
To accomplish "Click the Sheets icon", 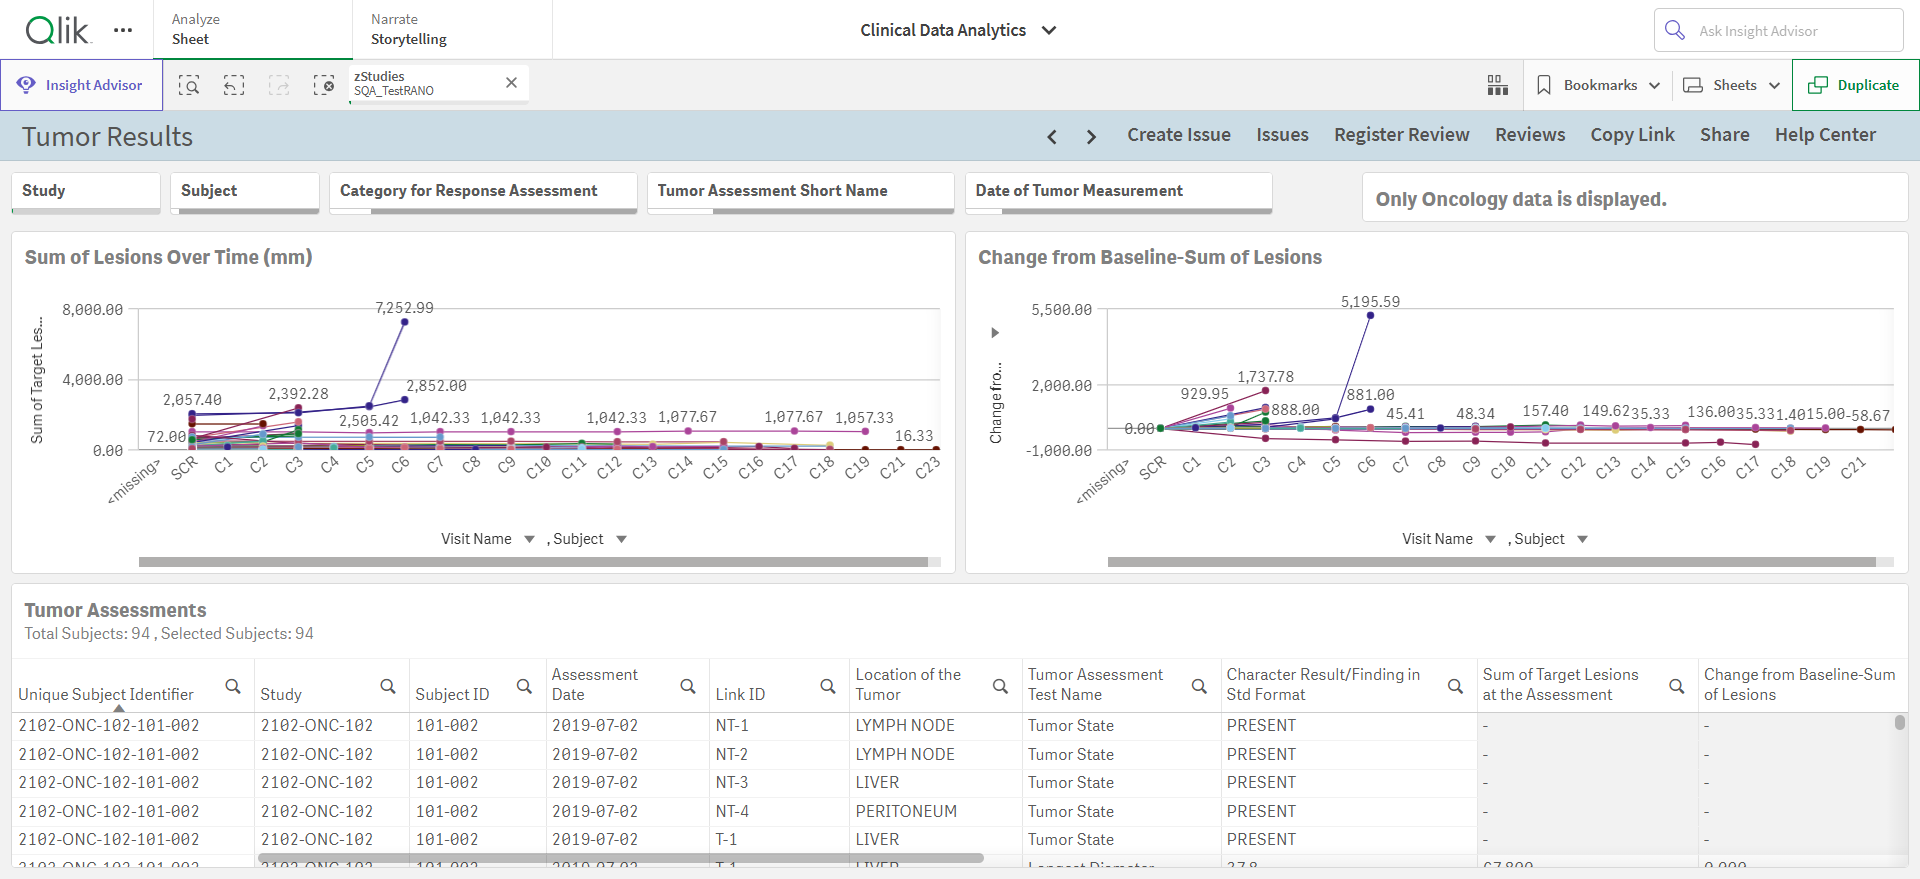I will (1693, 85).
